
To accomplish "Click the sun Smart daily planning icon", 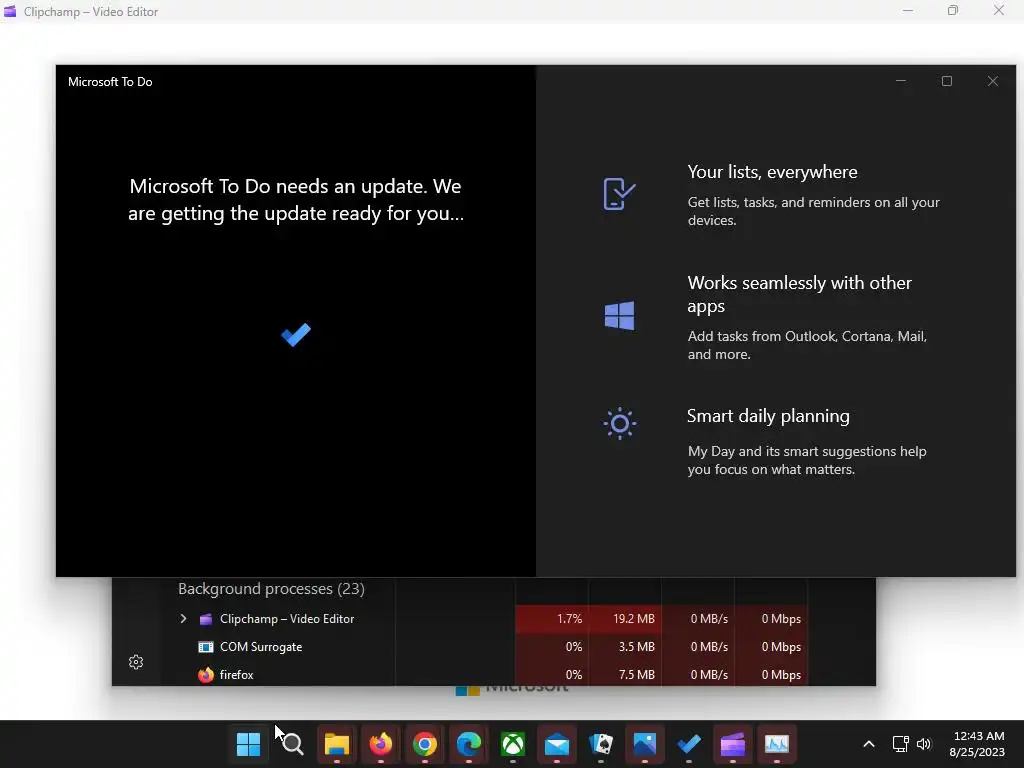I will coord(619,424).
